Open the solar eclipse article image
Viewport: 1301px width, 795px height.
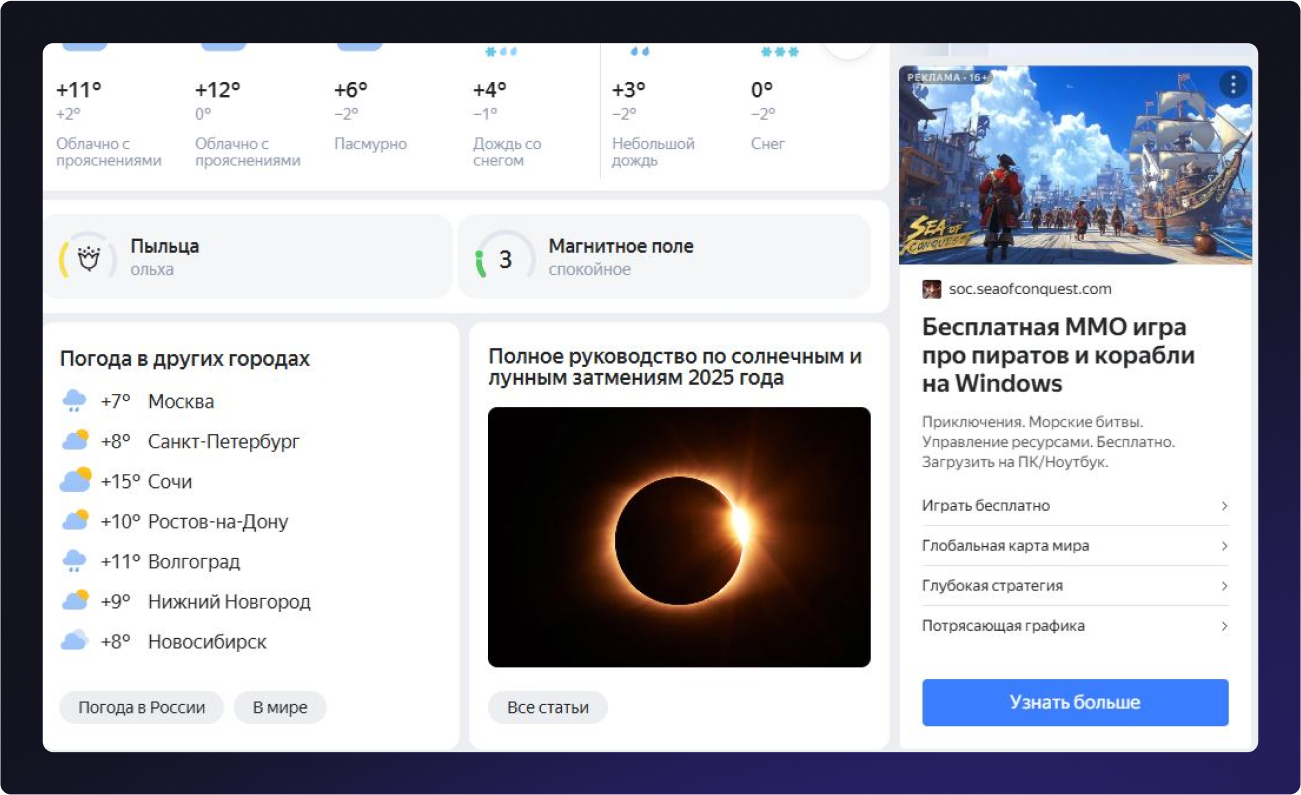(678, 537)
